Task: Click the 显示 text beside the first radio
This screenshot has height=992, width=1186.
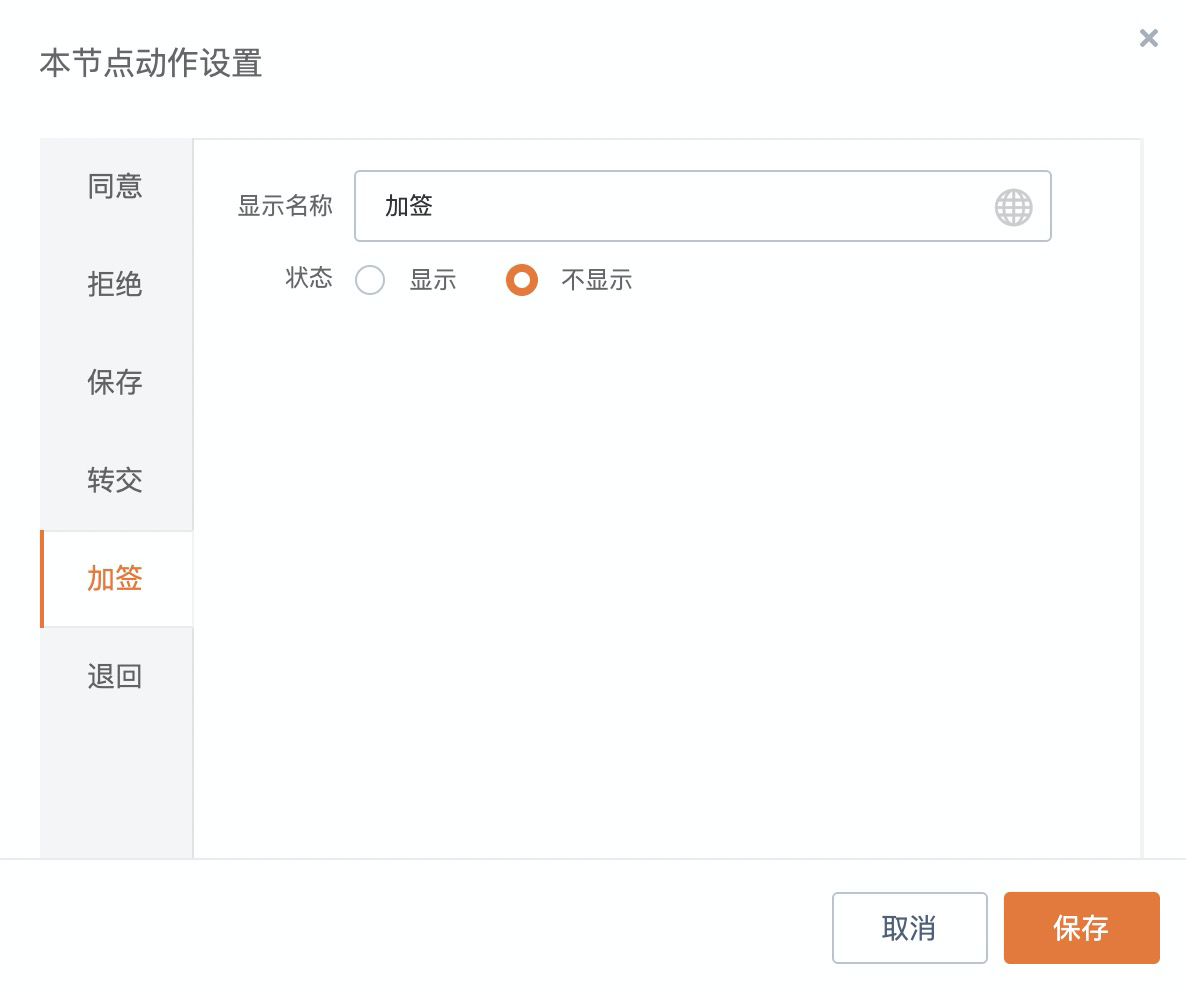Action: (433, 280)
